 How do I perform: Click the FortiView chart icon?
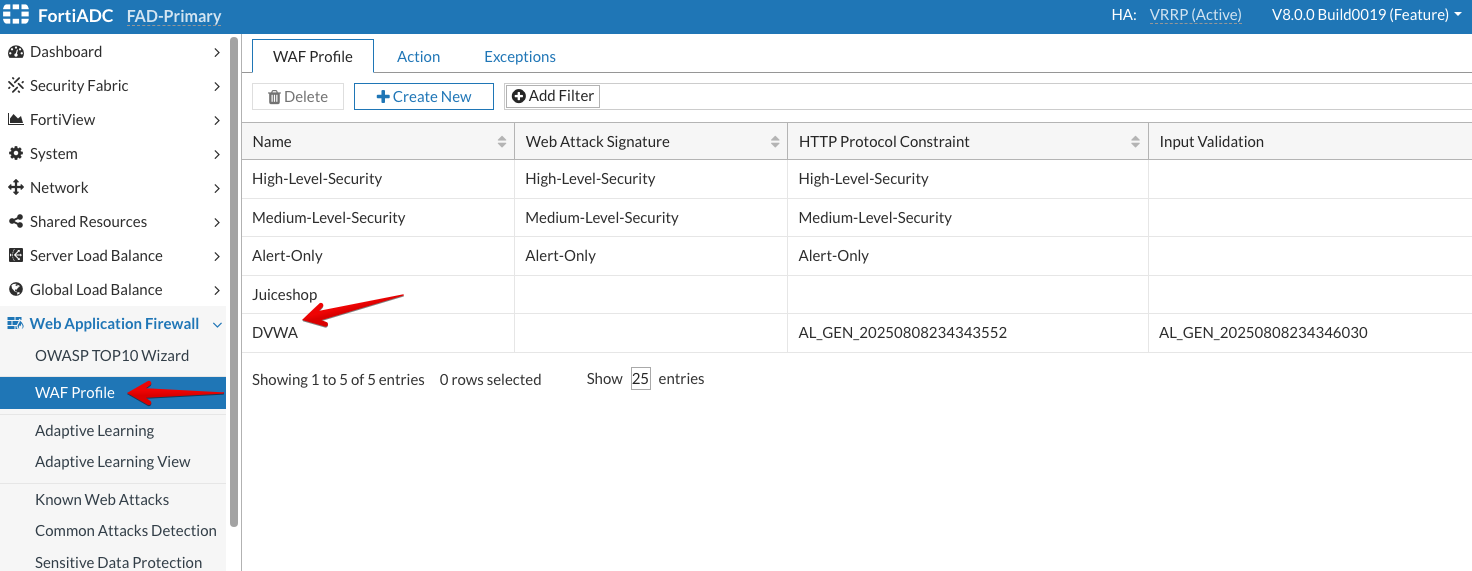[x=15, y=120]
